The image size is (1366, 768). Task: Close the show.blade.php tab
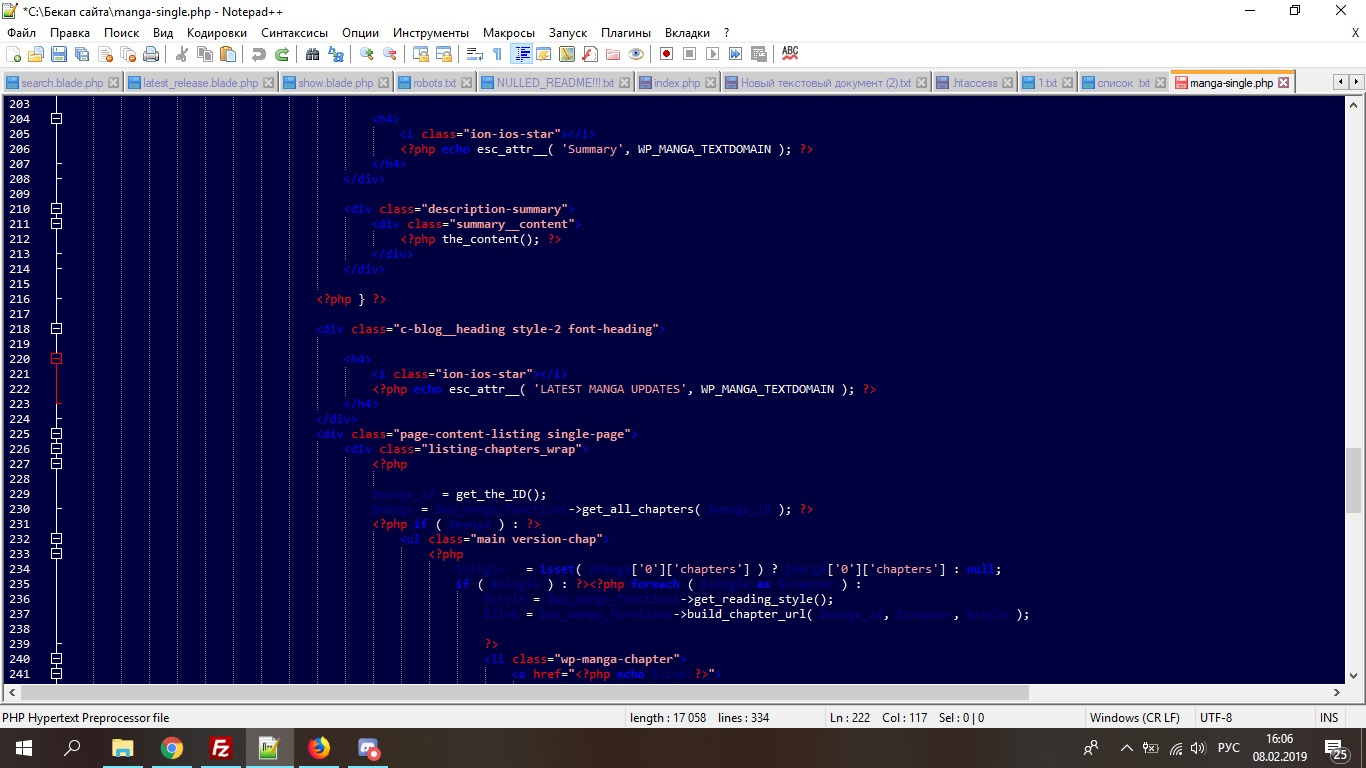click(384, 83)
